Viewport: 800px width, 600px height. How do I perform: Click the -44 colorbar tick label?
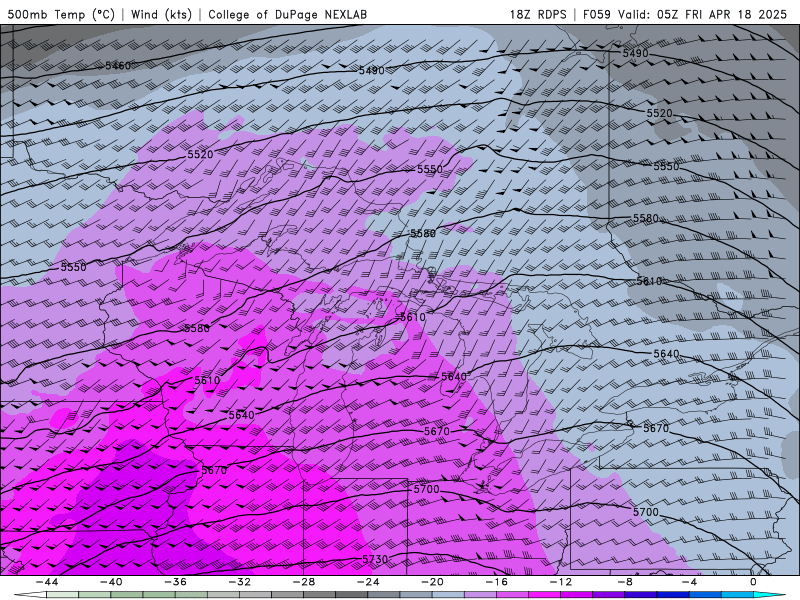pyautogui.click(x=46, y=582)
